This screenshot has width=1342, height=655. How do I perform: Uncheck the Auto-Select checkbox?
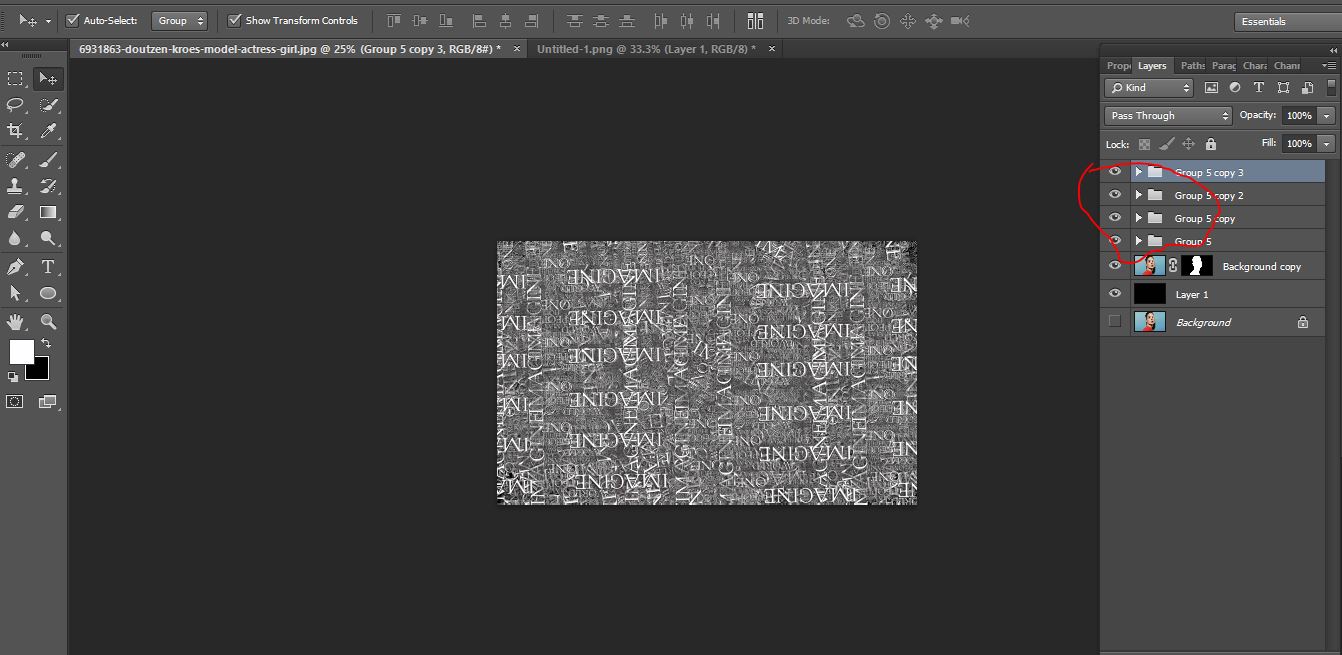pyautogui.click(x=73, y=20)
